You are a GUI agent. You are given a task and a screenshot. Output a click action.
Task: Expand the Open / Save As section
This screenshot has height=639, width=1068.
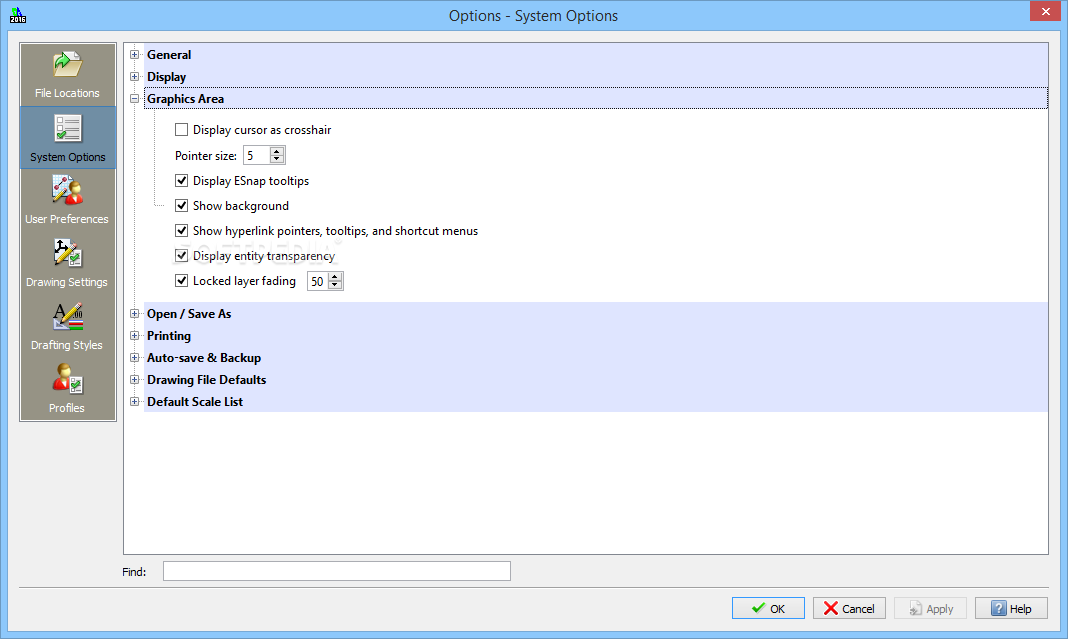134,314
